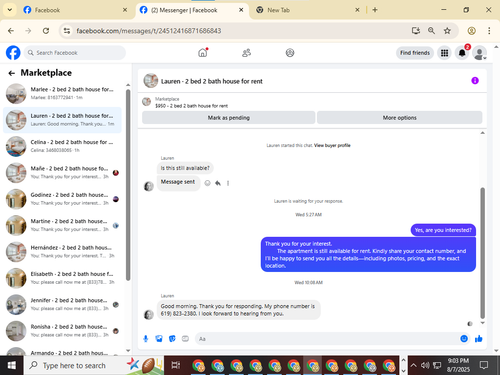Open the $950 2 bed 2 bath listing link
The width and height of the screenshot is (500, 375).
pos(191,106)
